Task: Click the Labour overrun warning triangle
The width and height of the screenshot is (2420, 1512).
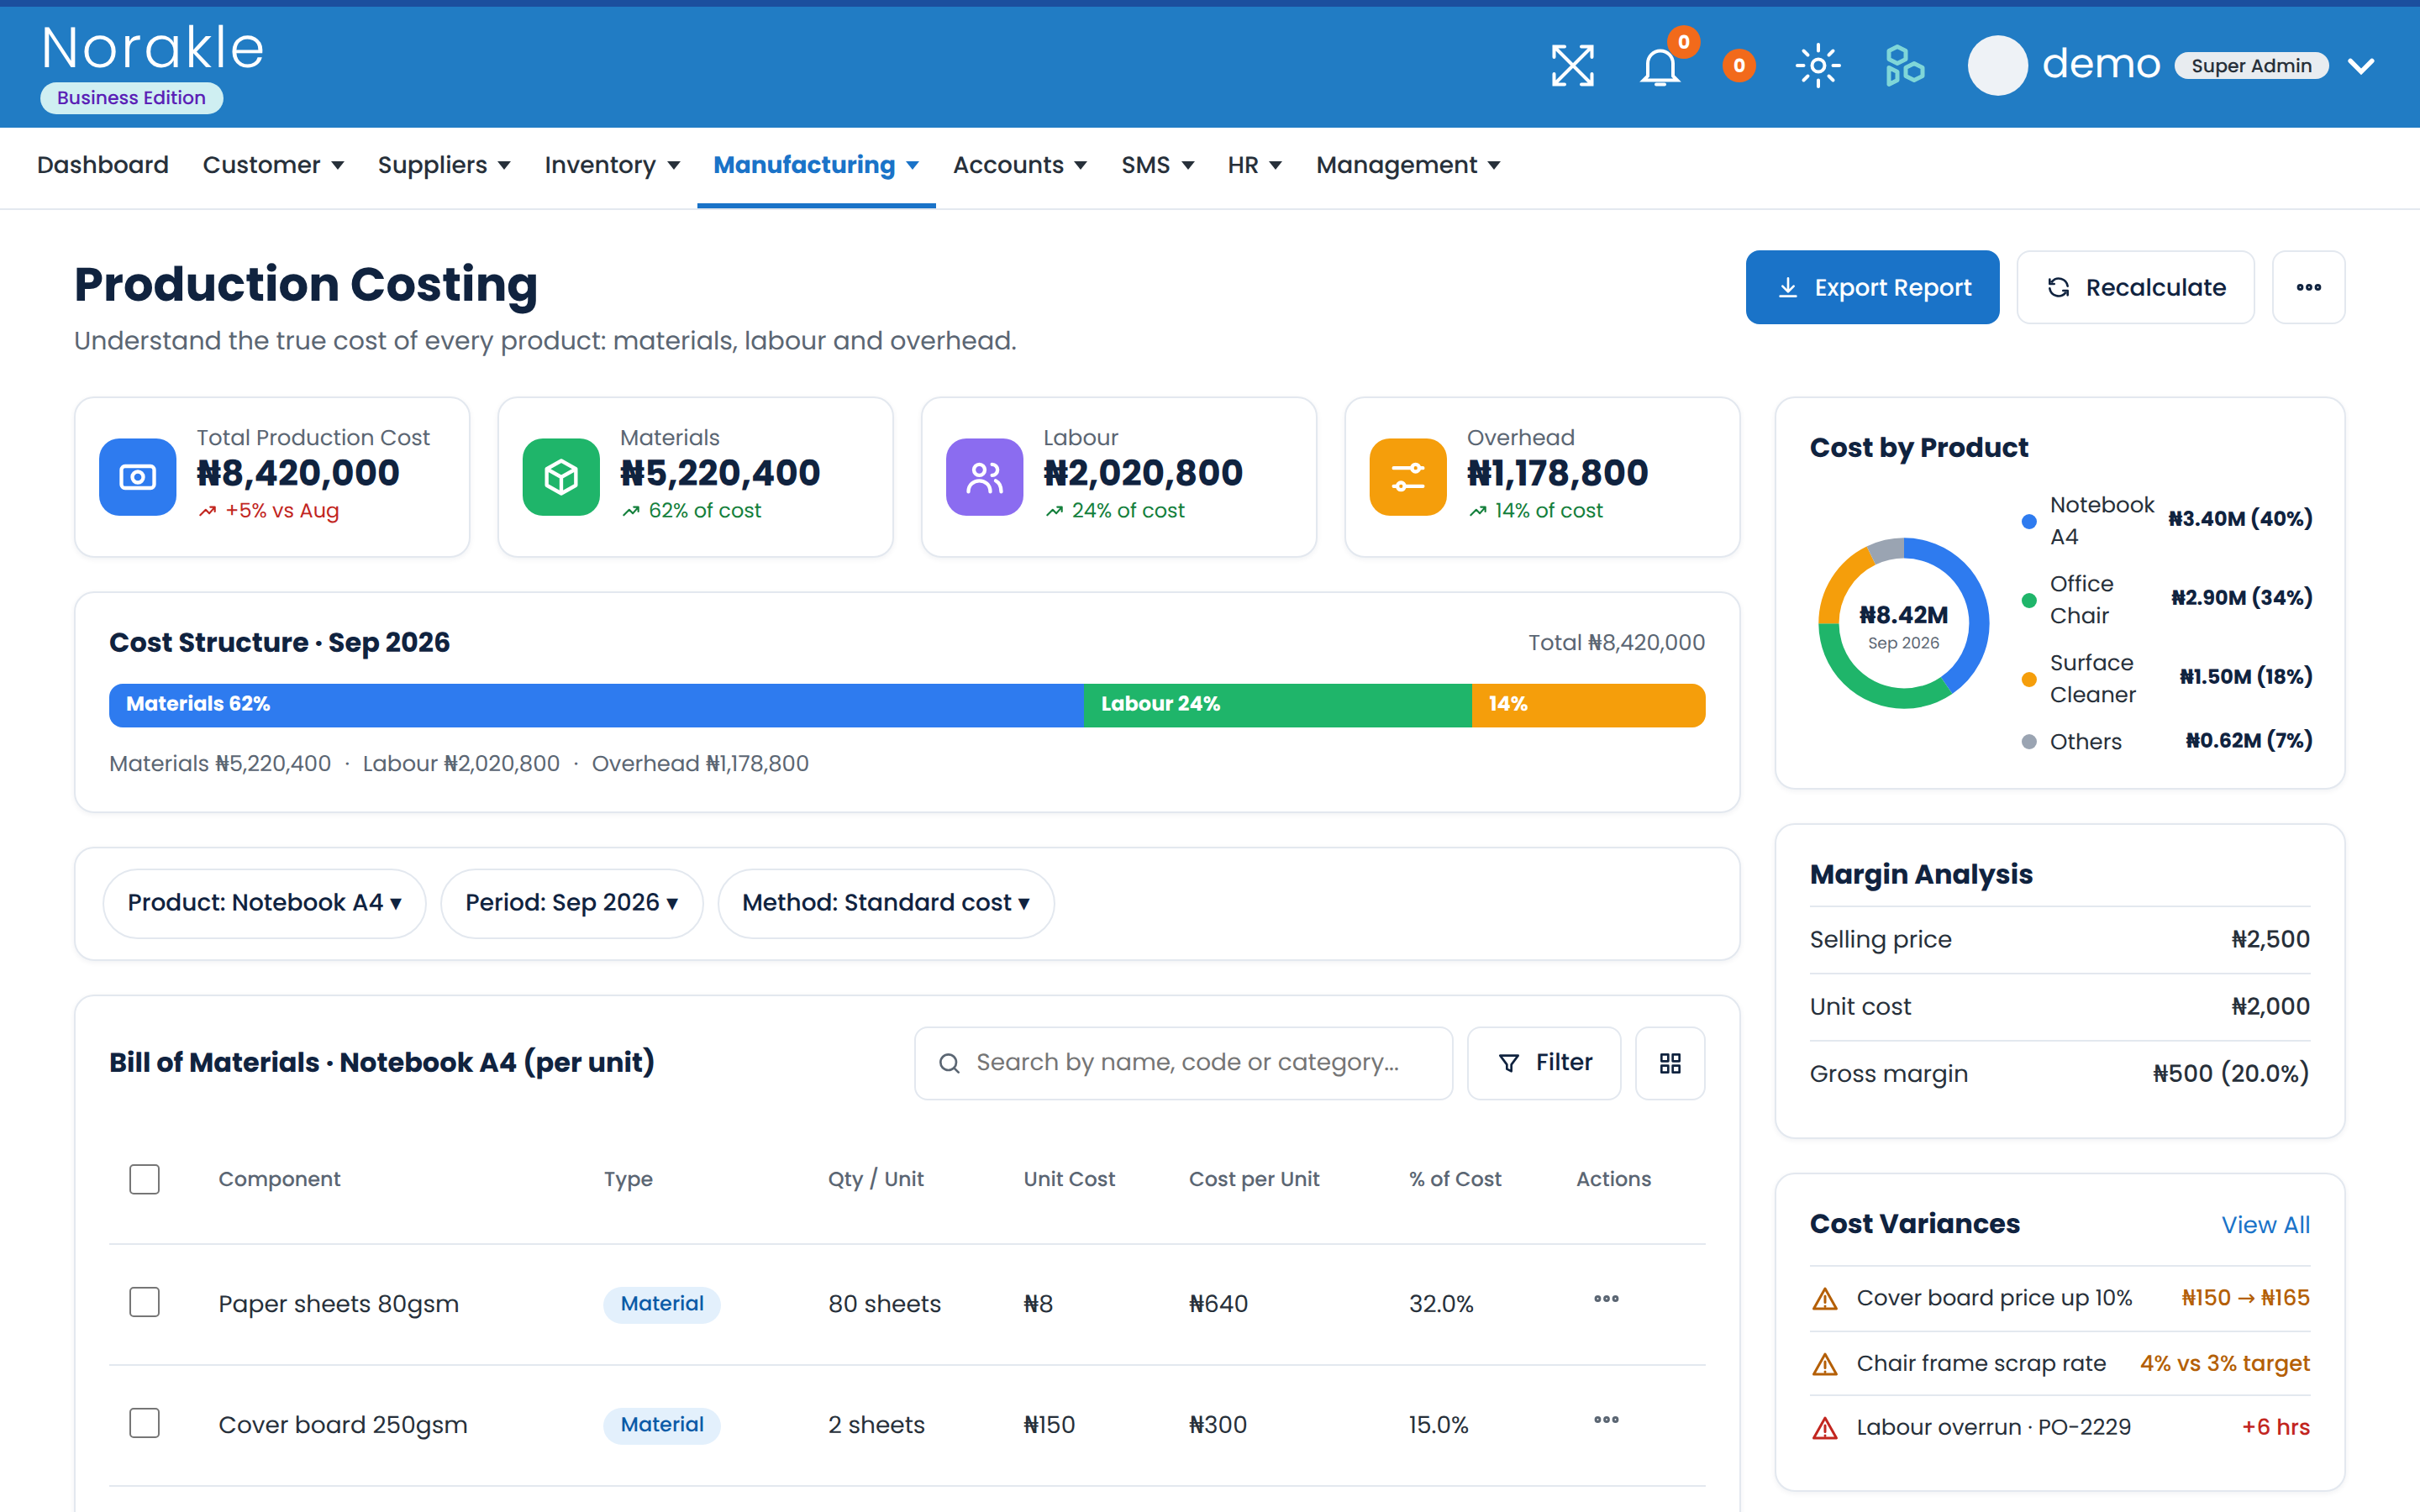Action: coord(1825,1428)
